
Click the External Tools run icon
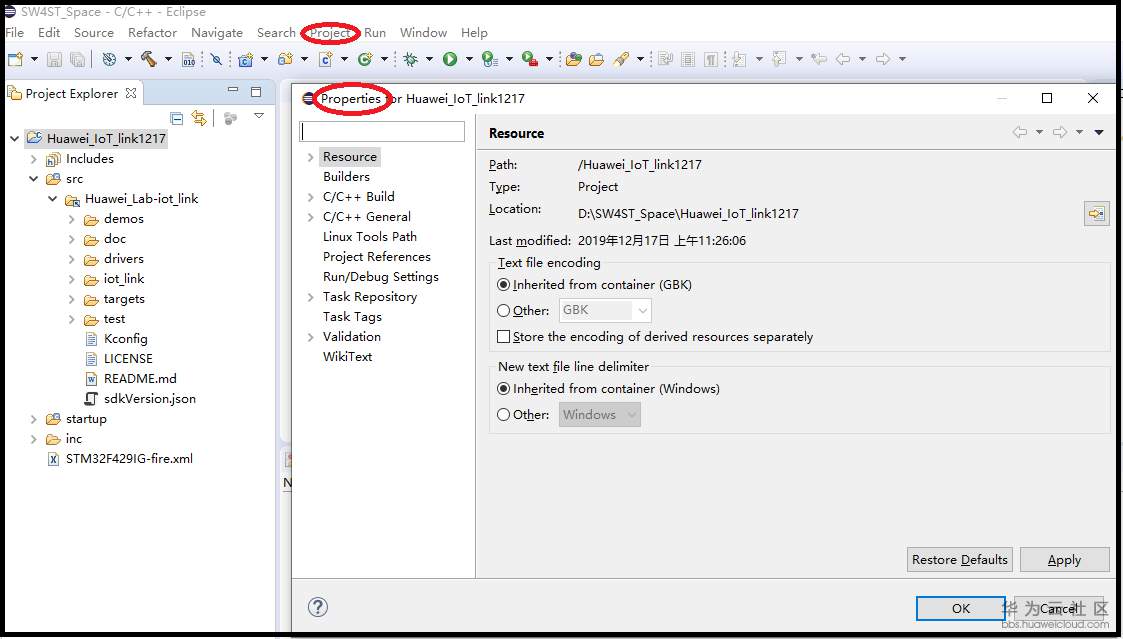[530, 59]
